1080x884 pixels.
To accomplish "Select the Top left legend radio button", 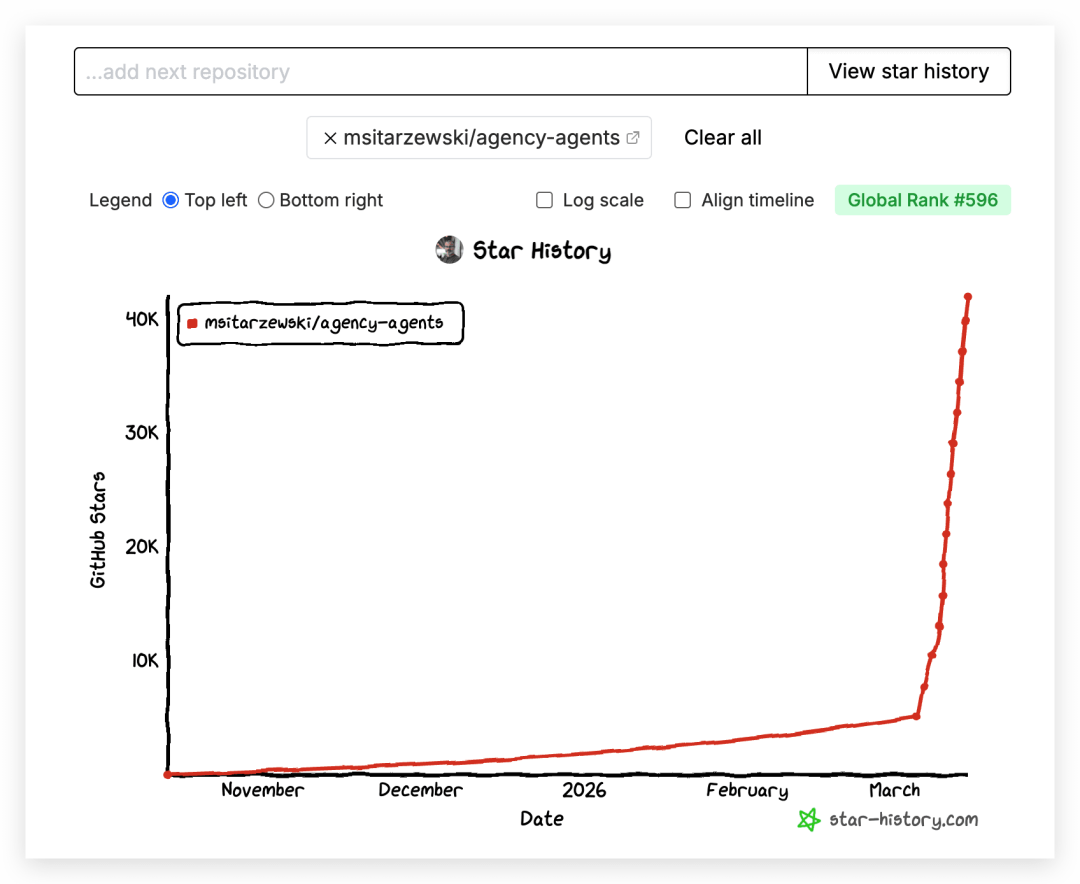I will 170,200.
